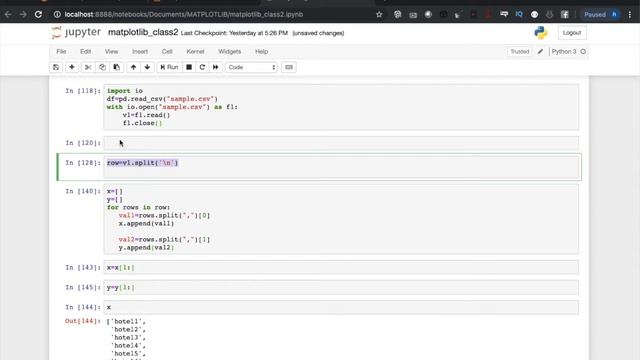Interrupt kernel with stop square icon

[189, 67]
